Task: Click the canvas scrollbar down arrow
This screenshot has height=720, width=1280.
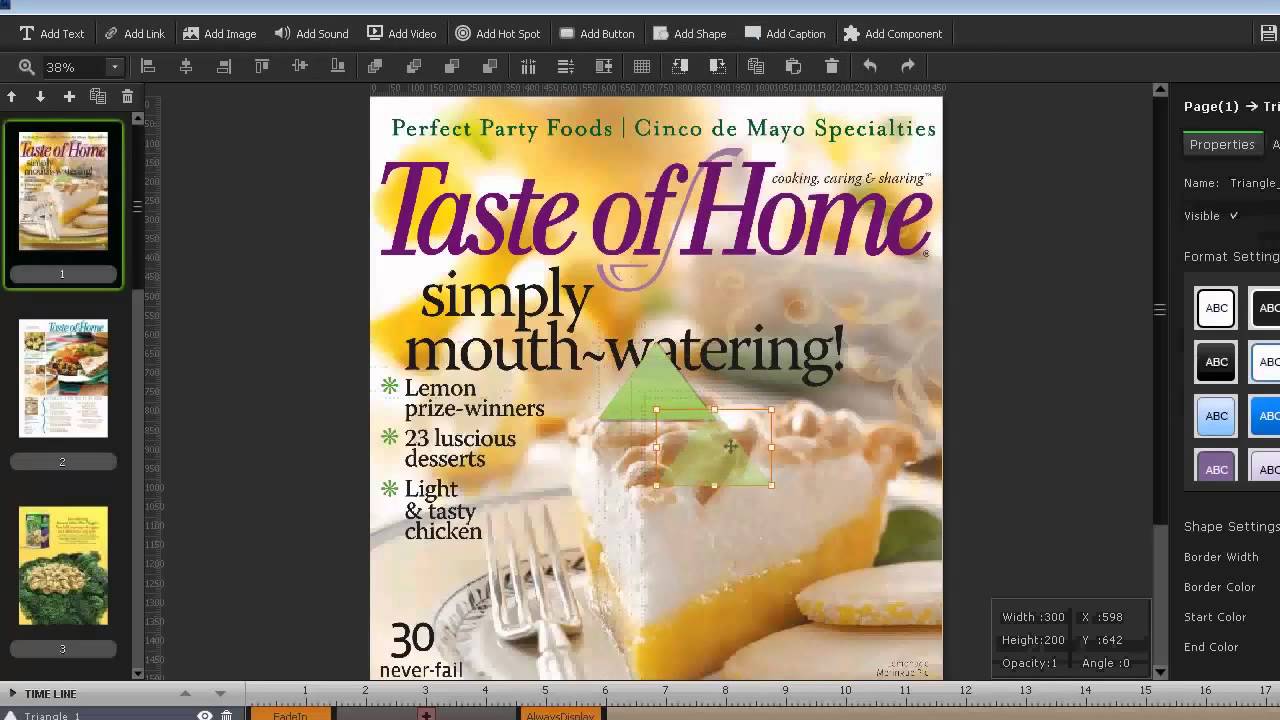Action: [x=1160, y=673]
